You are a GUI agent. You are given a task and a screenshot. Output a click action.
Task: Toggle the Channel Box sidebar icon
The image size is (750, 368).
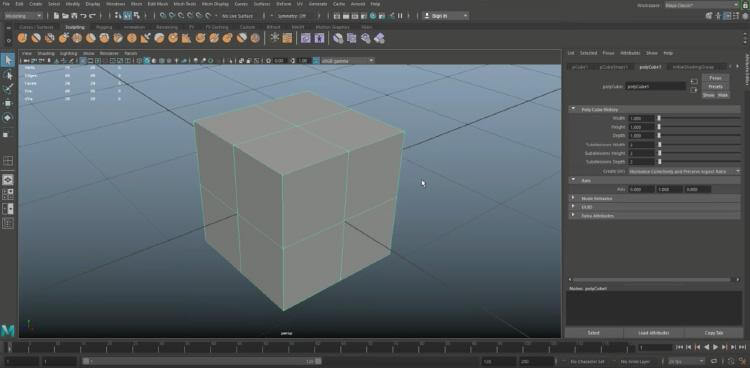coord(745,16)
